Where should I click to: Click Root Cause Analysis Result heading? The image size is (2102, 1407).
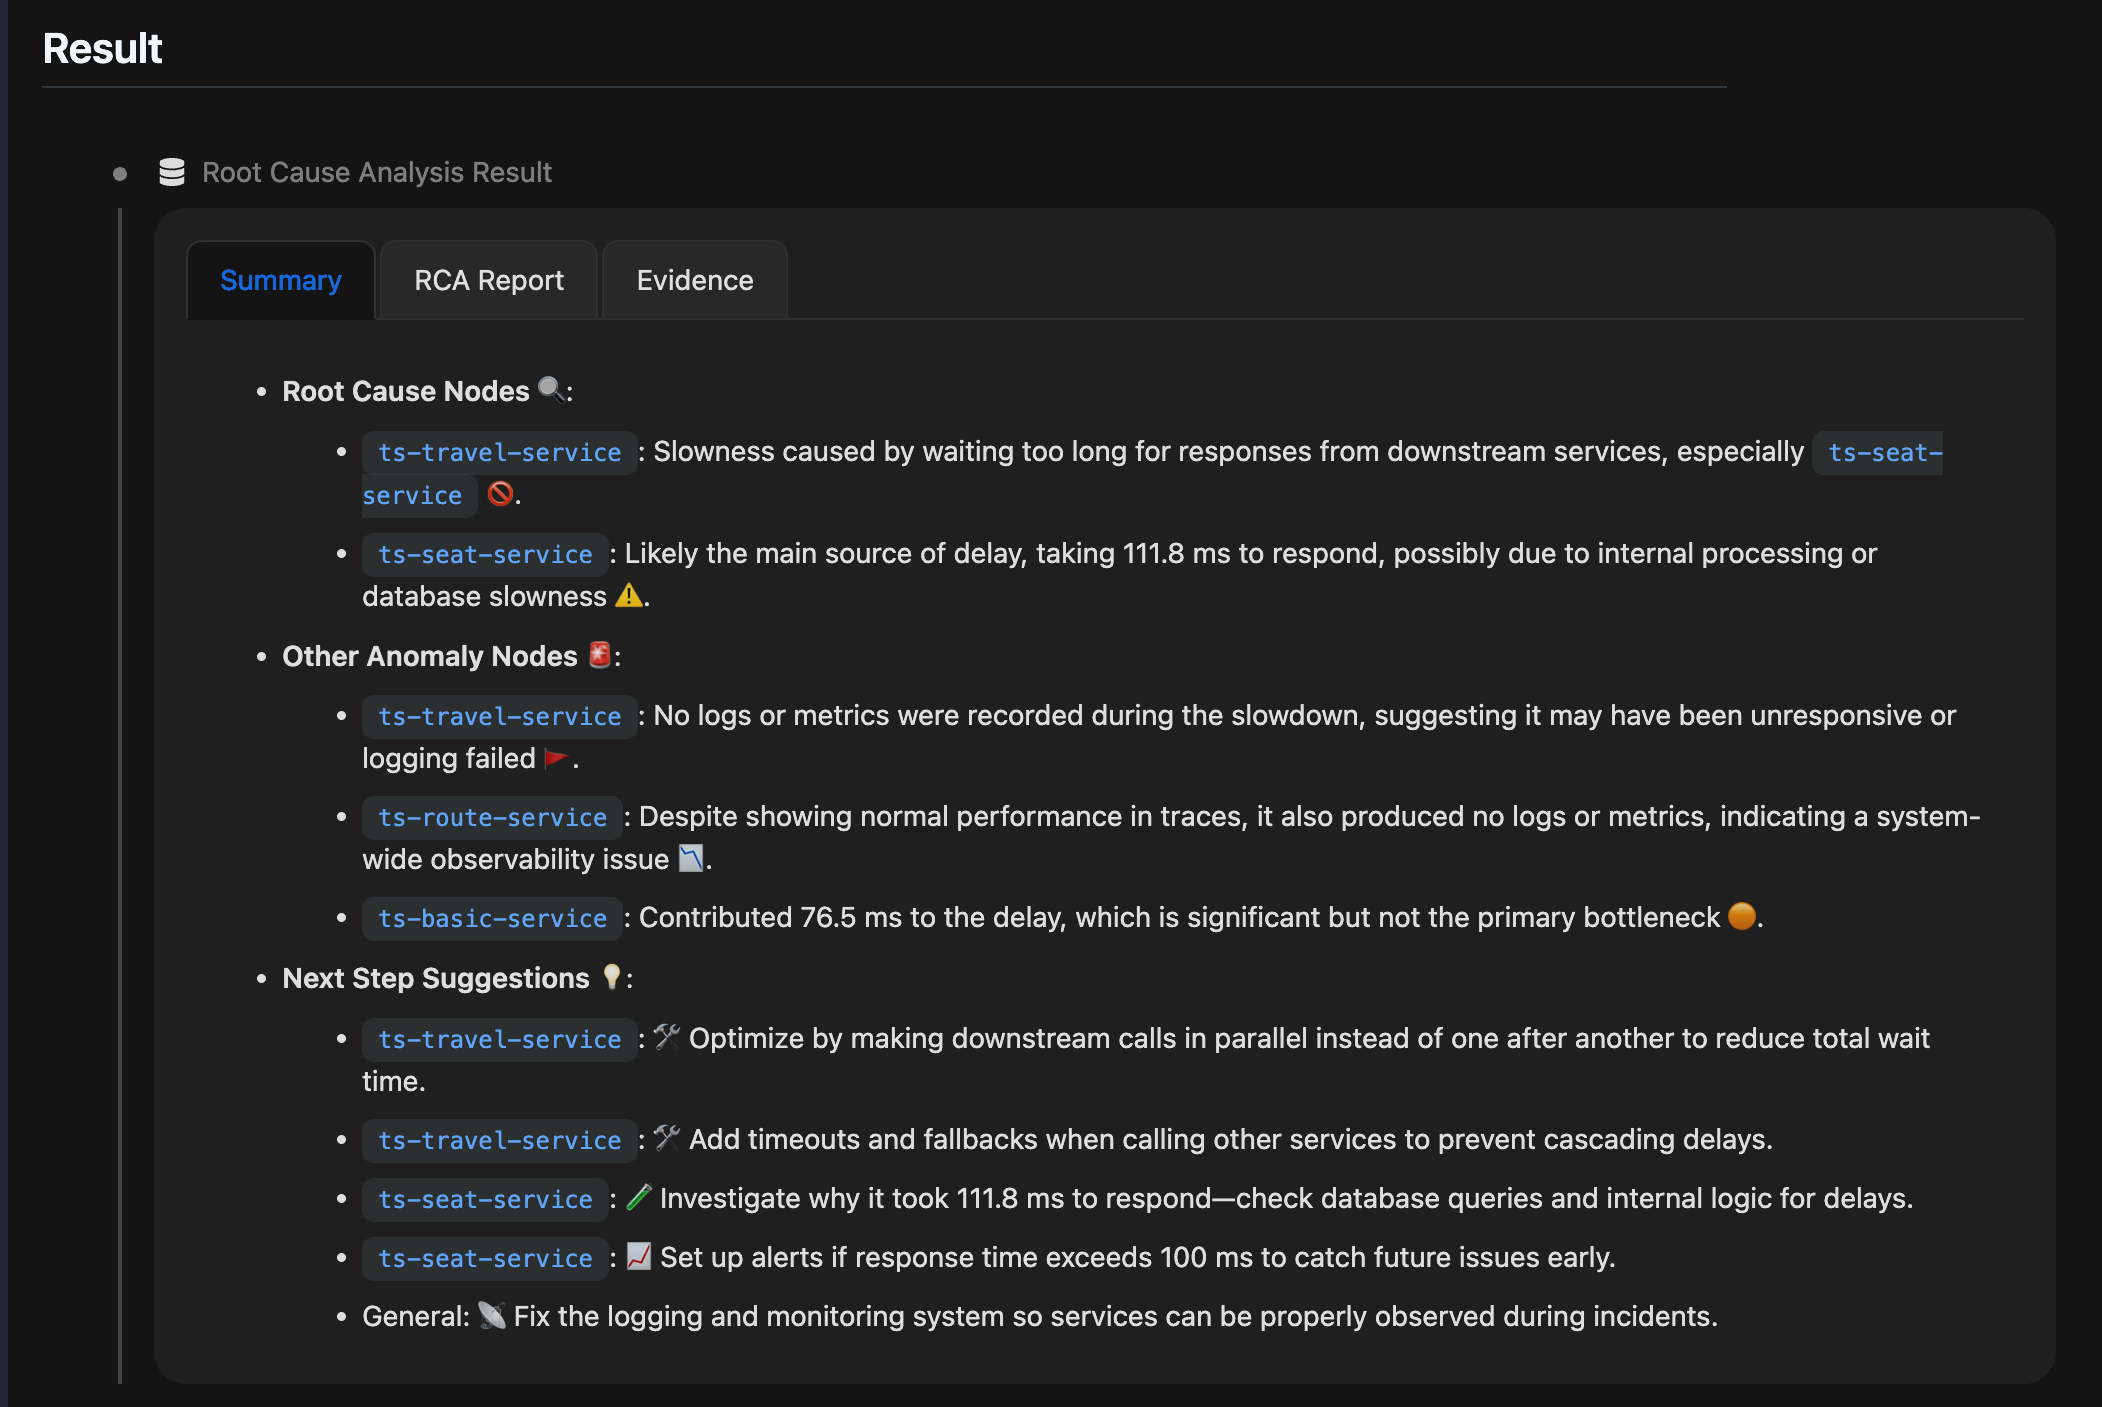pos(377,172)
